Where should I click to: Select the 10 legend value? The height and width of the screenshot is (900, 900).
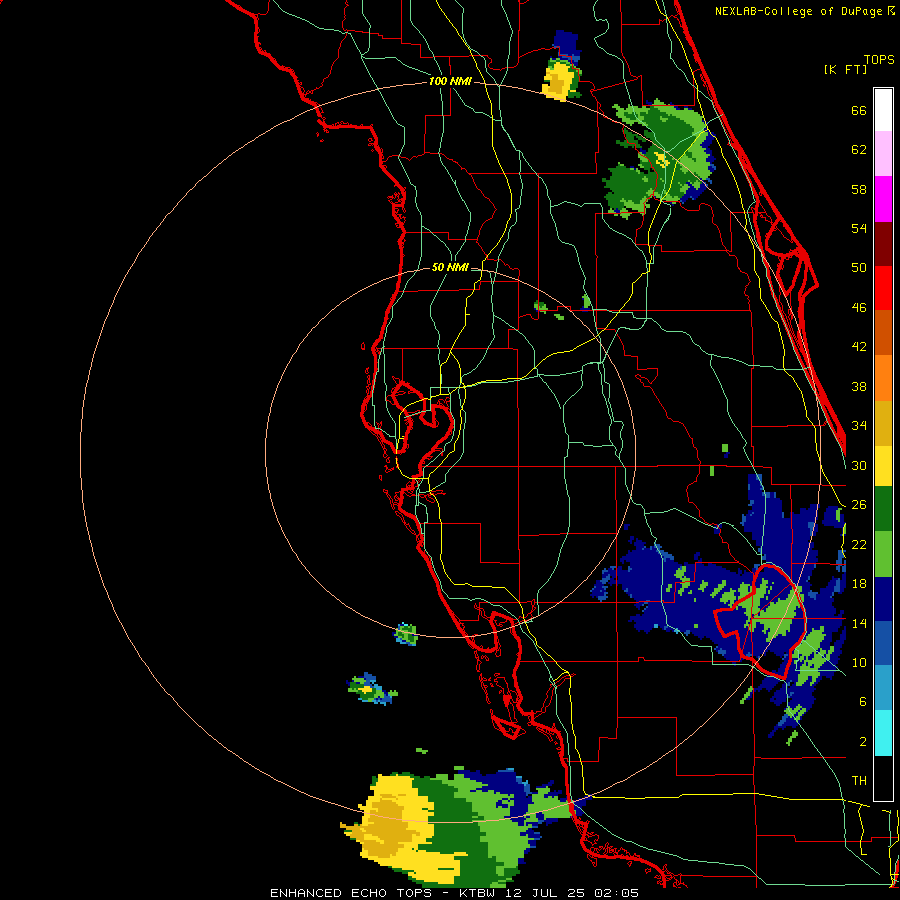point(859,662)
